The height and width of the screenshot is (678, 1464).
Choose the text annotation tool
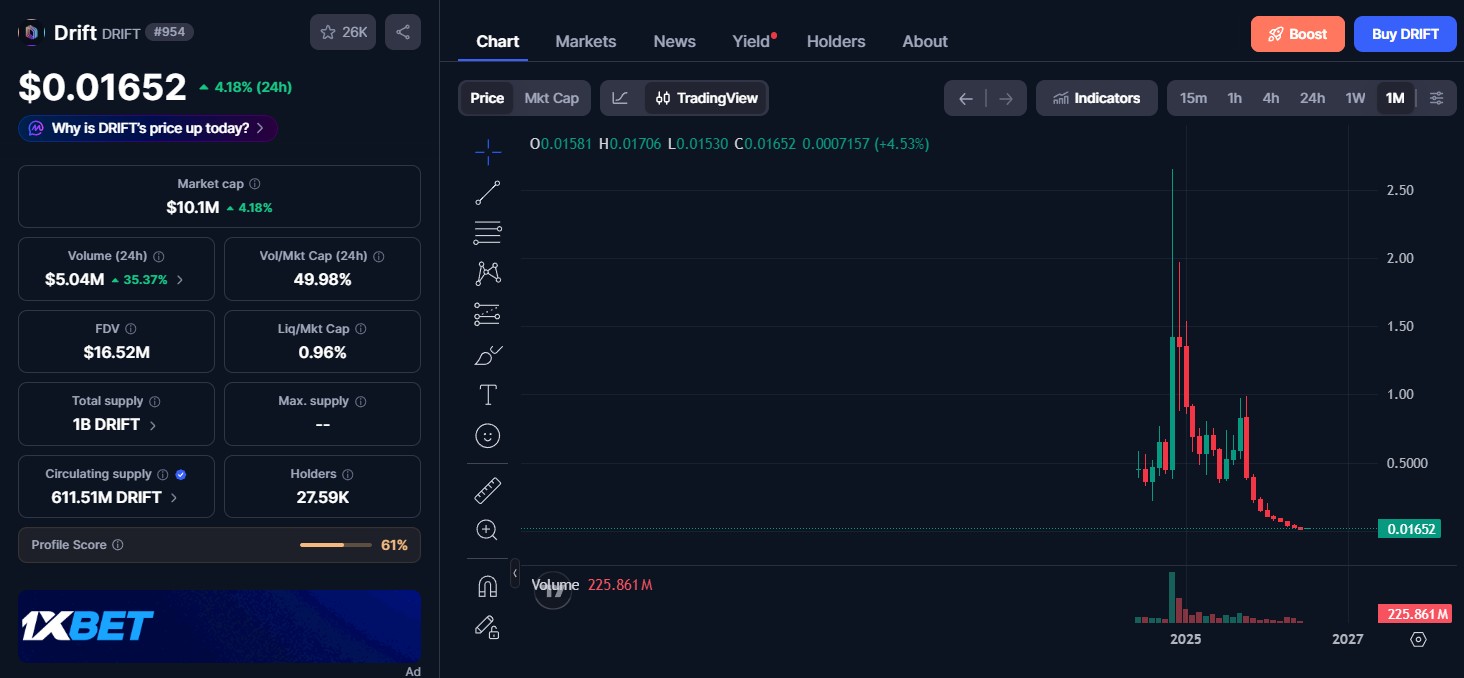(x=488, y=395)
